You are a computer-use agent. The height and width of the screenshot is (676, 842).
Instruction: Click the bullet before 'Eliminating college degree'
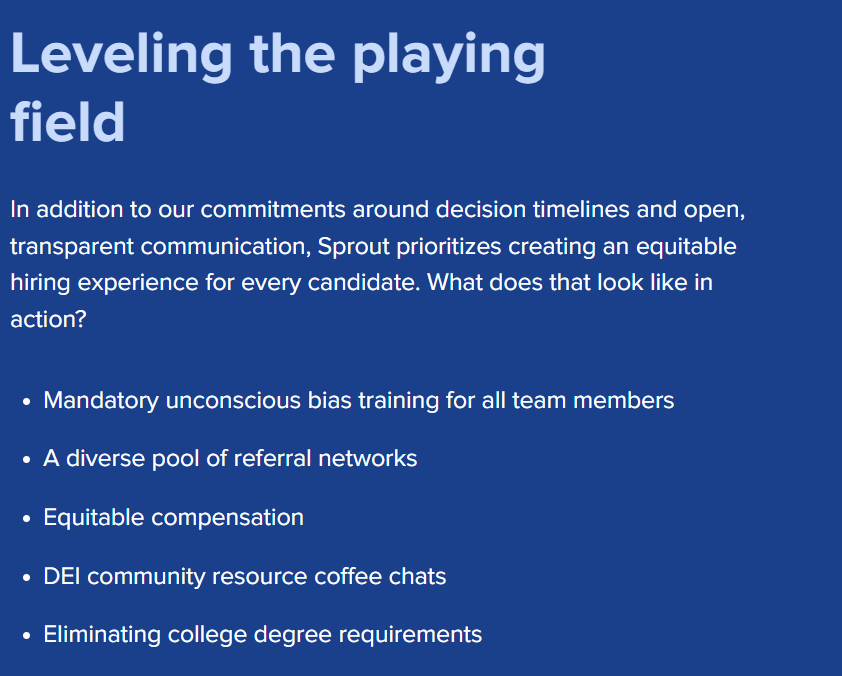[x=27, y=636]
